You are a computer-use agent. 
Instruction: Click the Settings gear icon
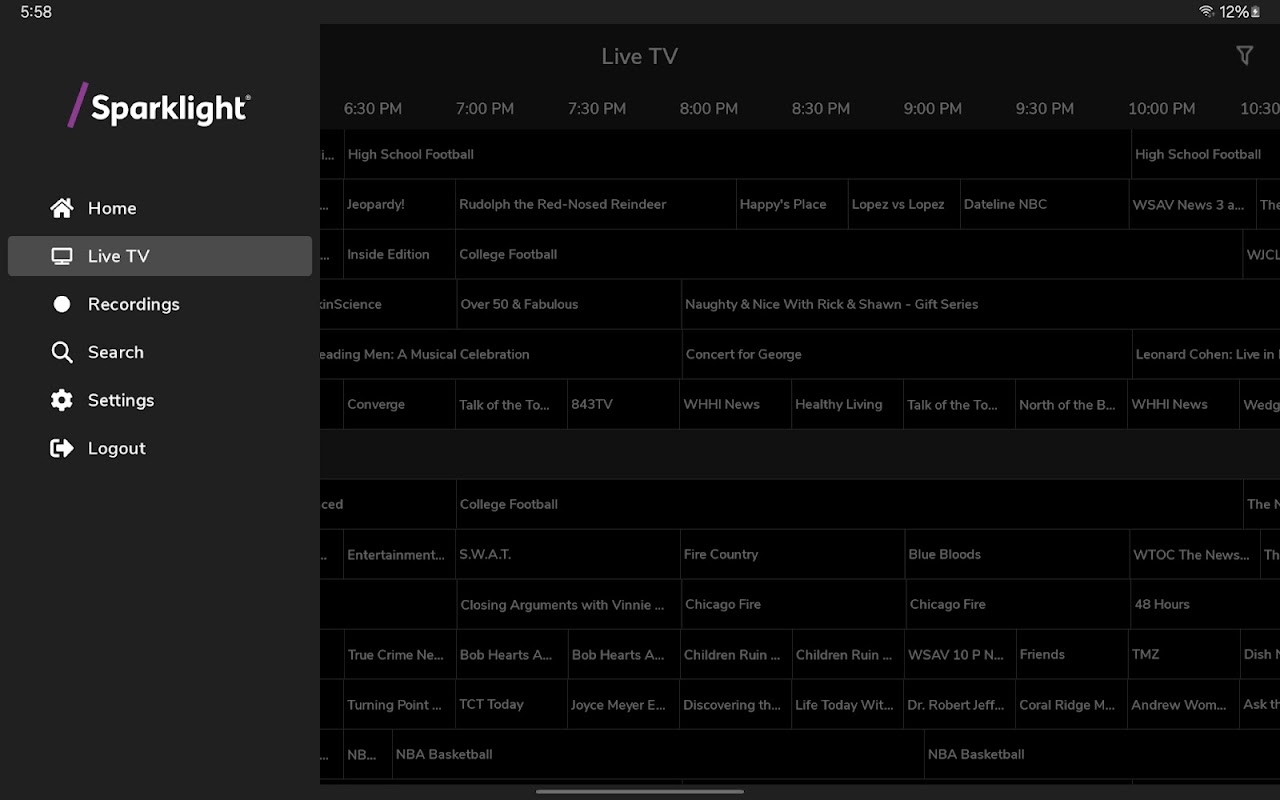62,400
